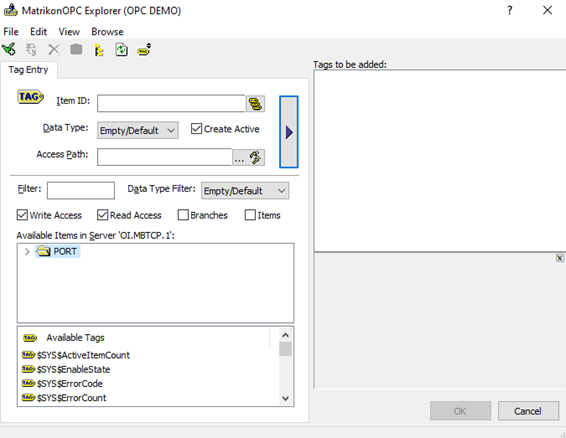Select the $SYS$ActiveItemCount tag
The image size is (566, 438).
point(83,355)
